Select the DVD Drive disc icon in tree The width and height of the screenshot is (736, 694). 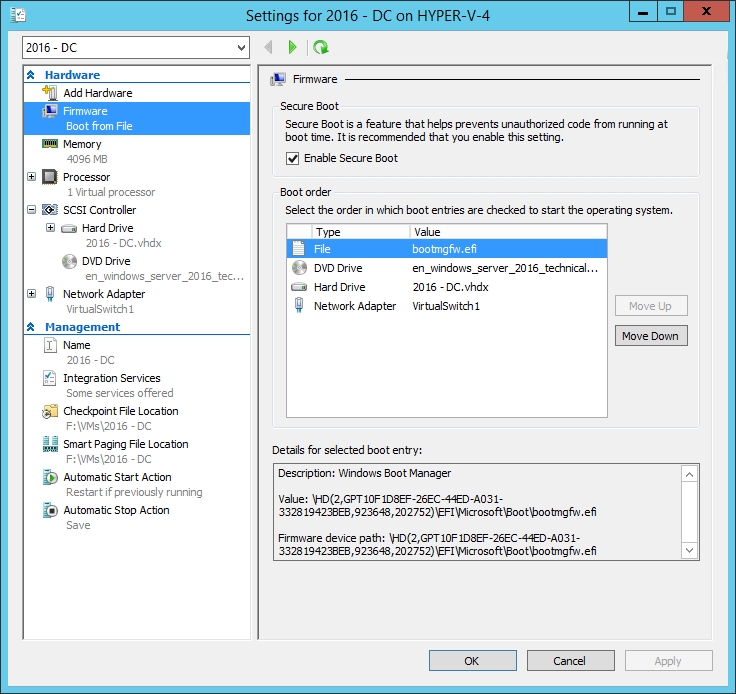[69, 261]
